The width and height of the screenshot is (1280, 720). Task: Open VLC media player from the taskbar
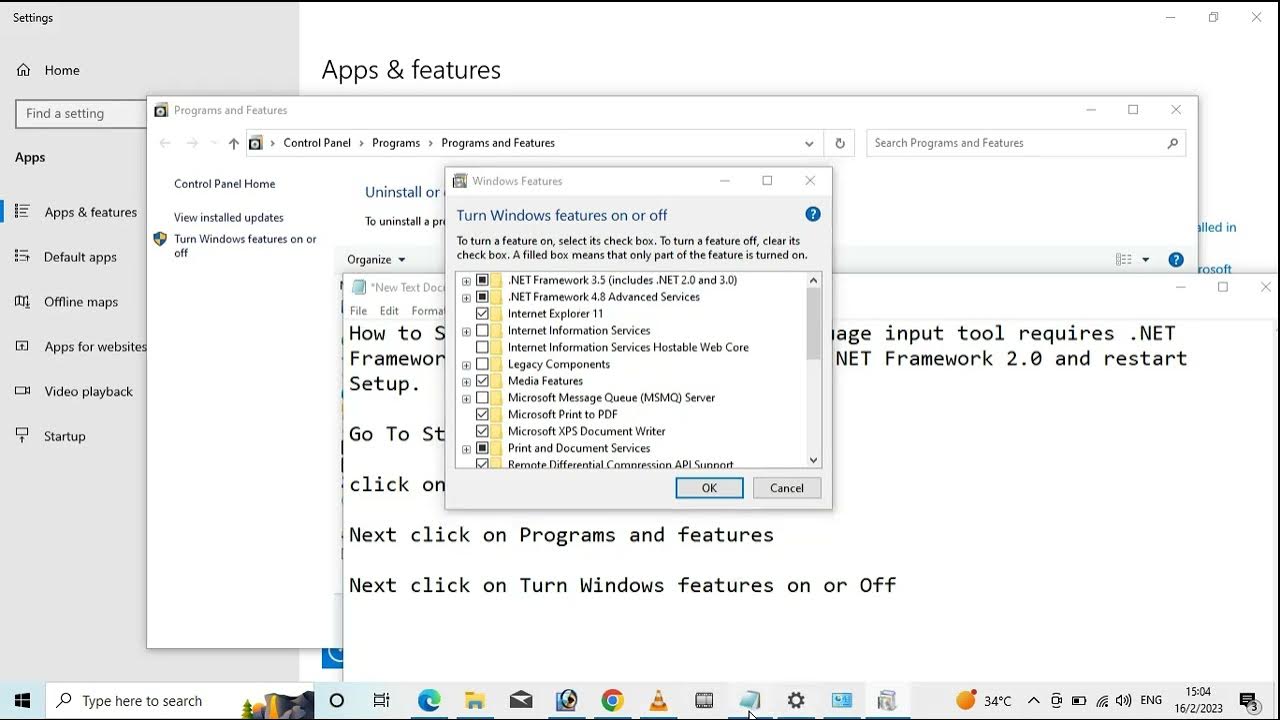point(658,700)
